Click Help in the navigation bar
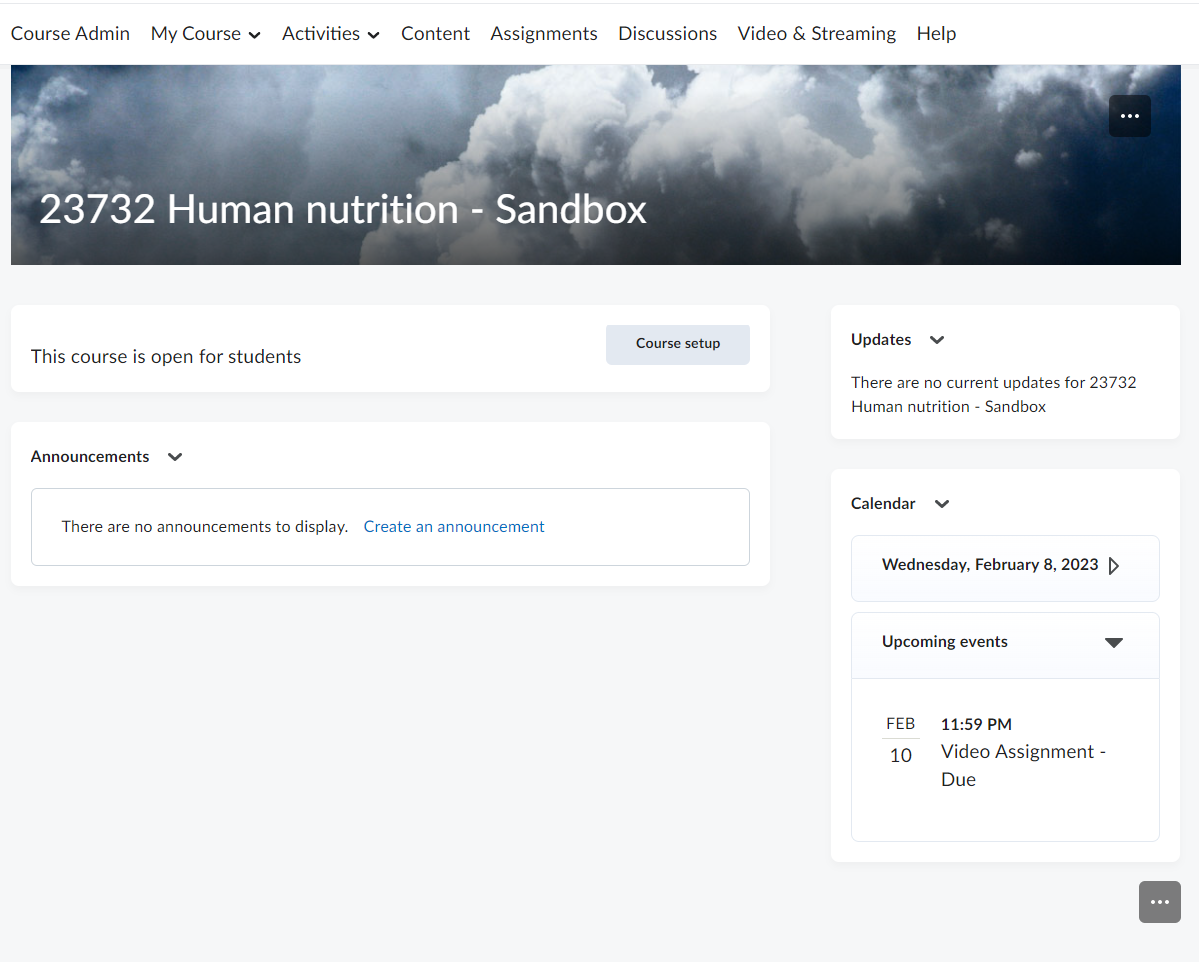Image resolution: width=1199 pixels, height=962 pixels. [x=936, y=34]
